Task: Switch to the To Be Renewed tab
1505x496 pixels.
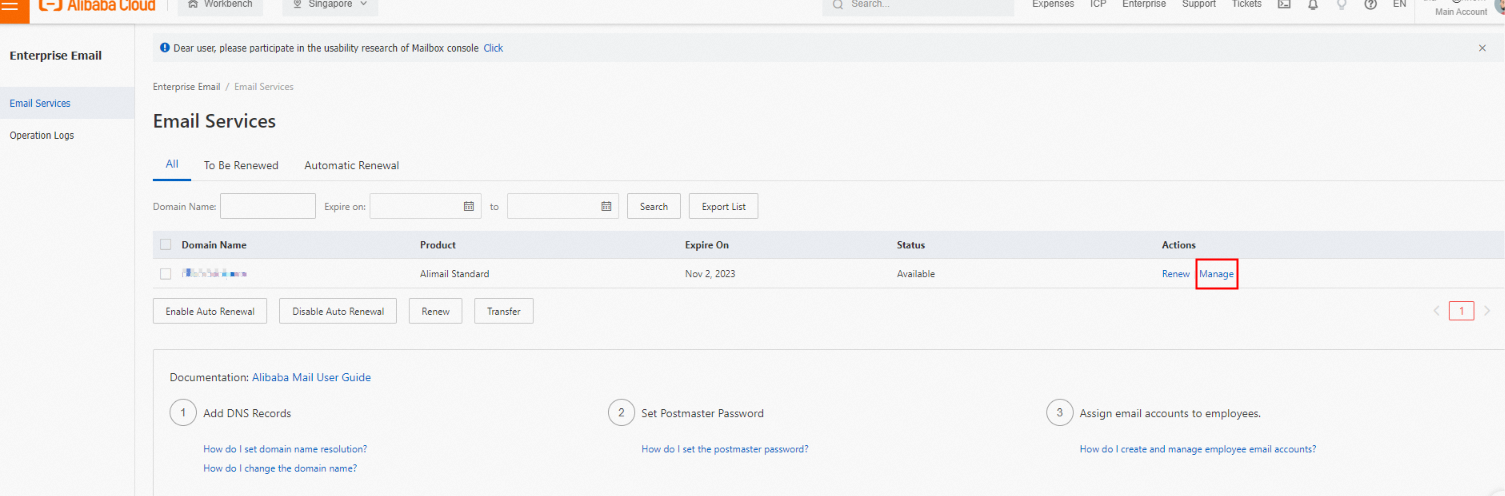Action: [x=241, y=165]
